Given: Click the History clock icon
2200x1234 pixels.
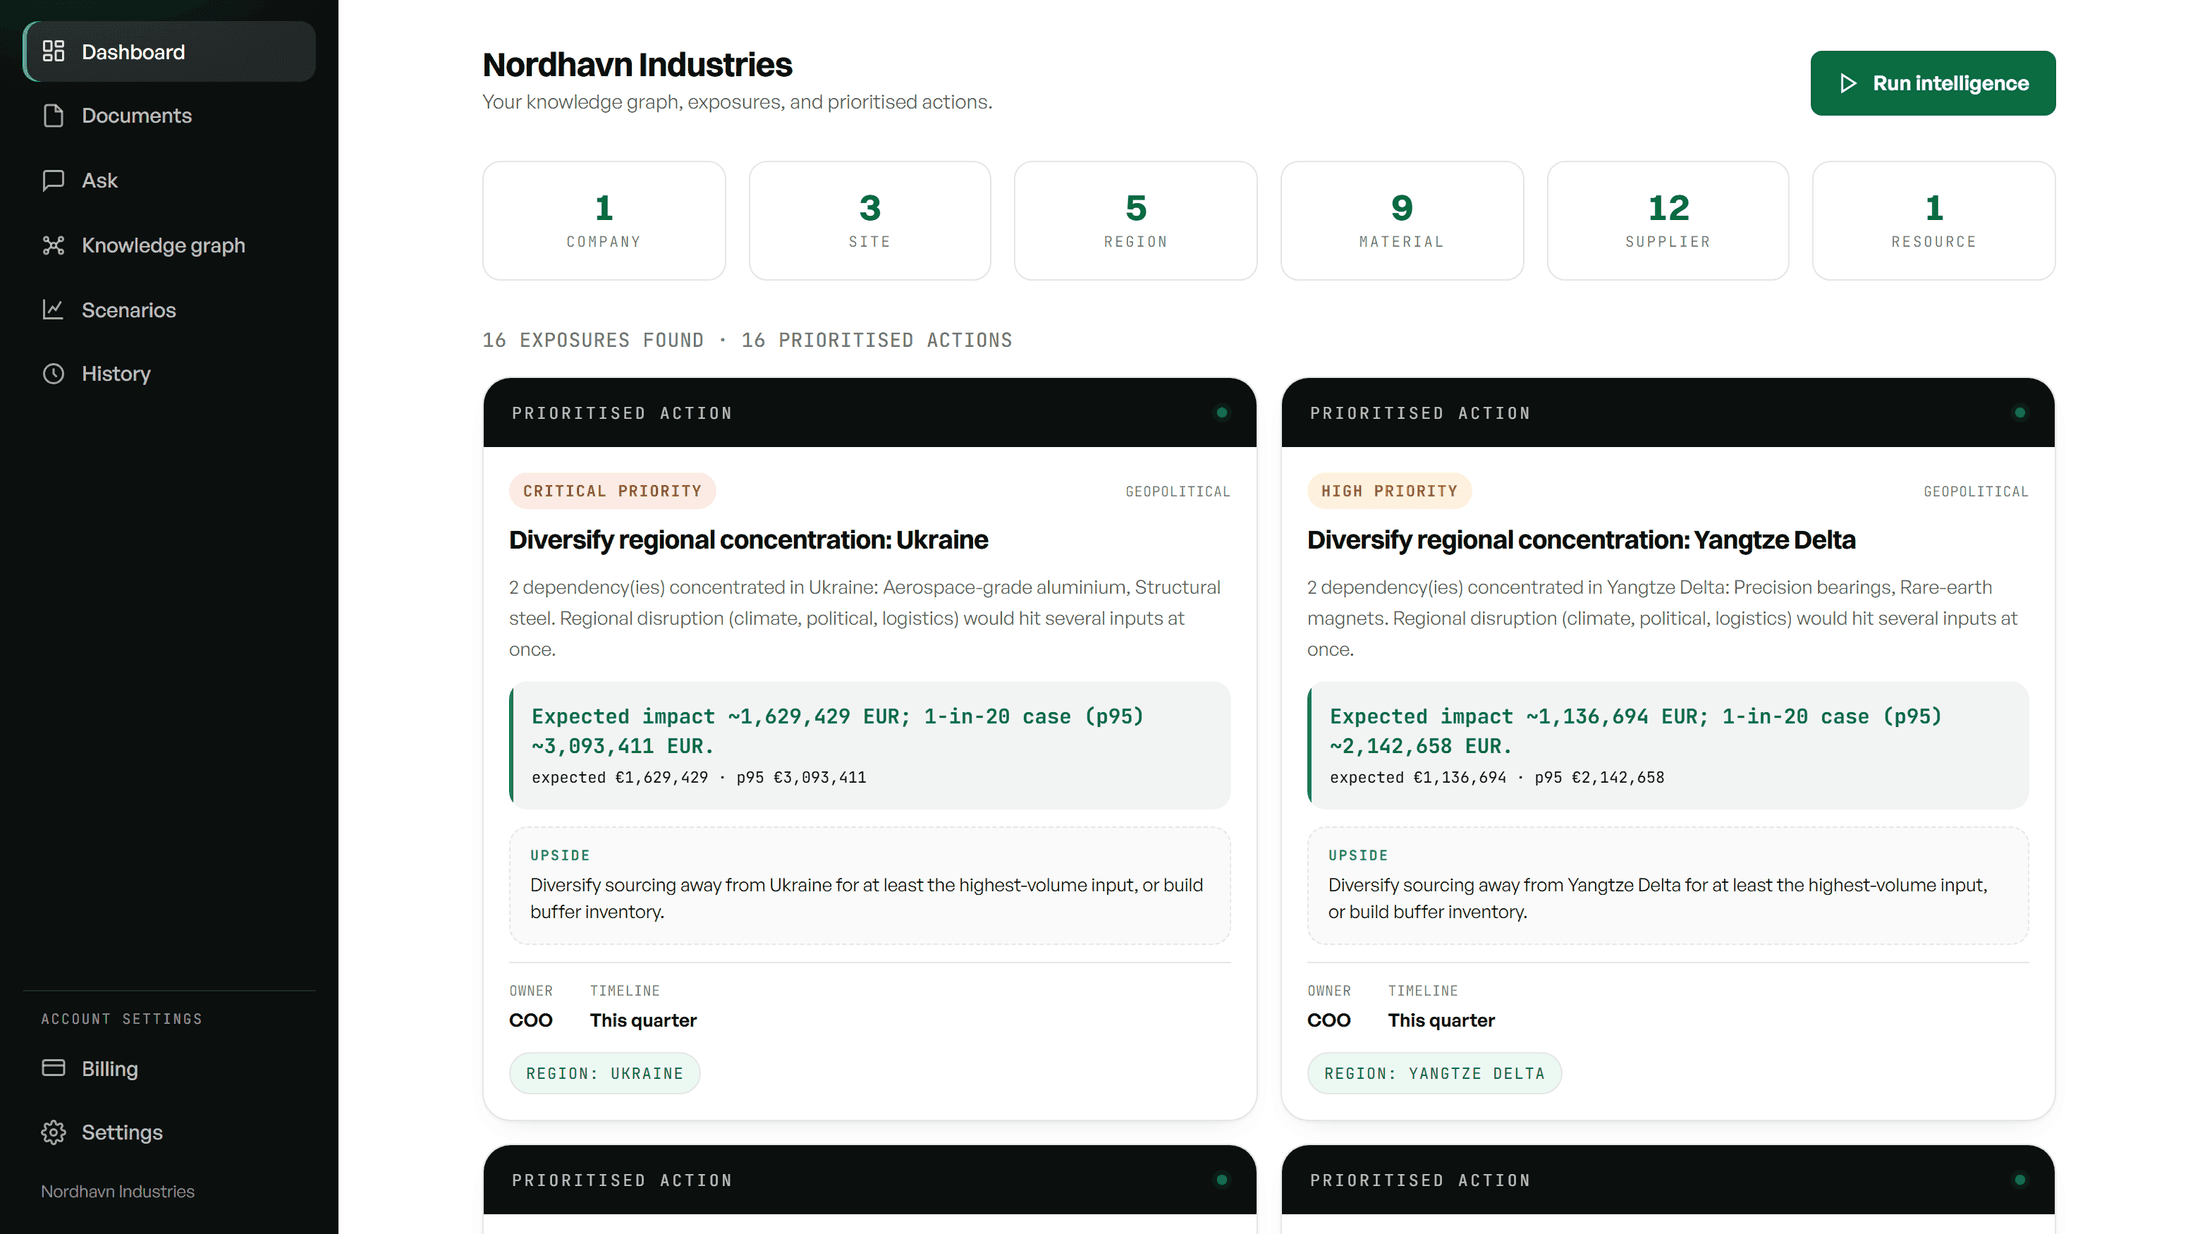Looking at the screenshot, I should pyautogui.click(x=54, y=373).
